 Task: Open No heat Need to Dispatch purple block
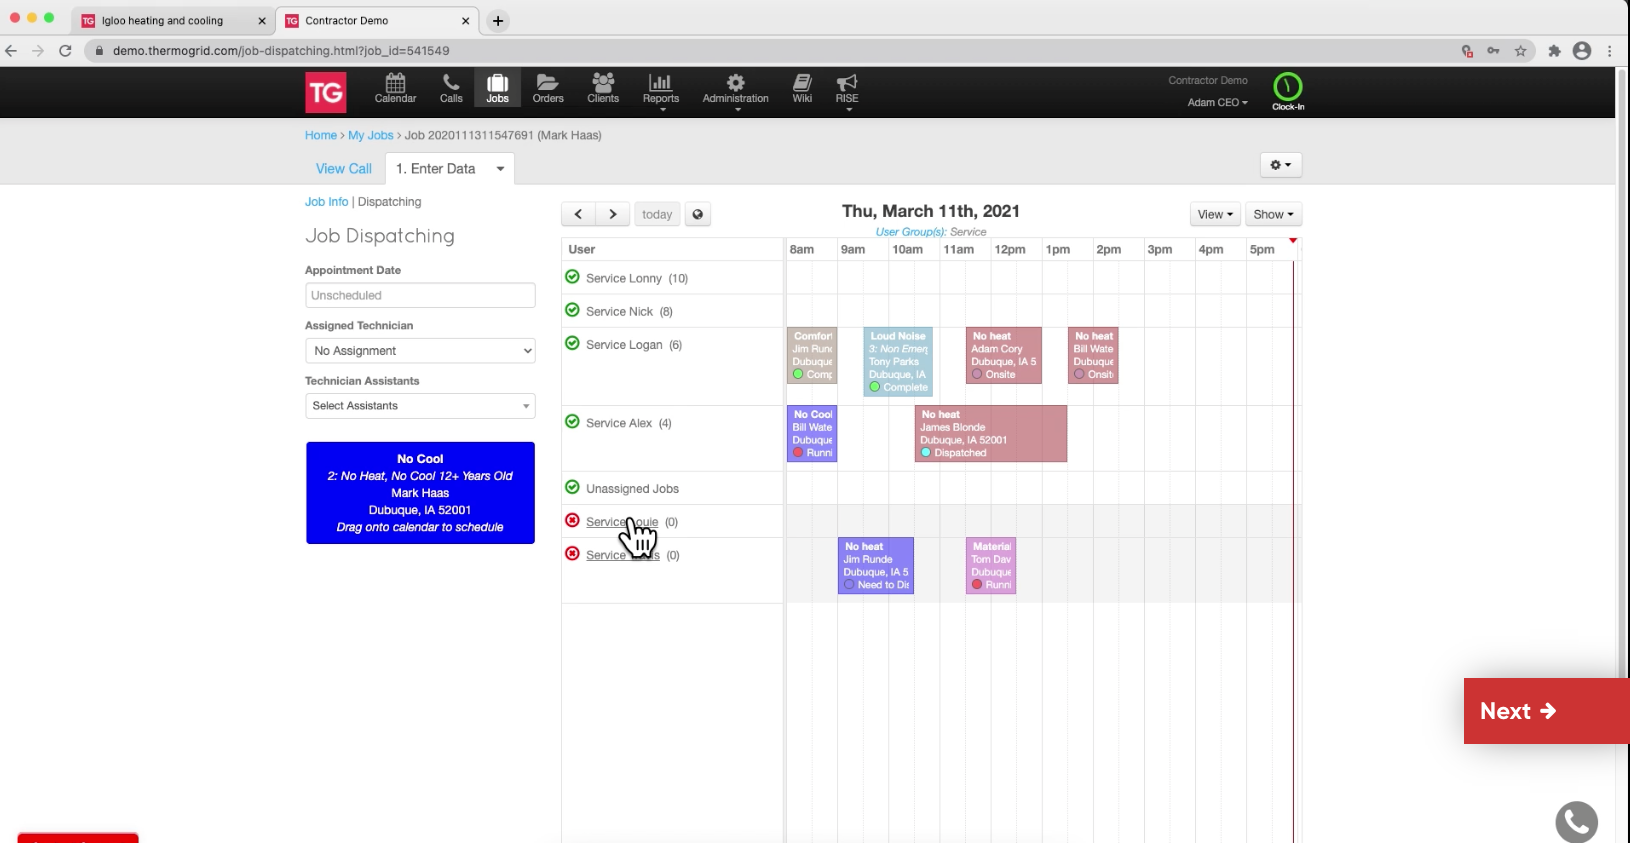(876, 566)
